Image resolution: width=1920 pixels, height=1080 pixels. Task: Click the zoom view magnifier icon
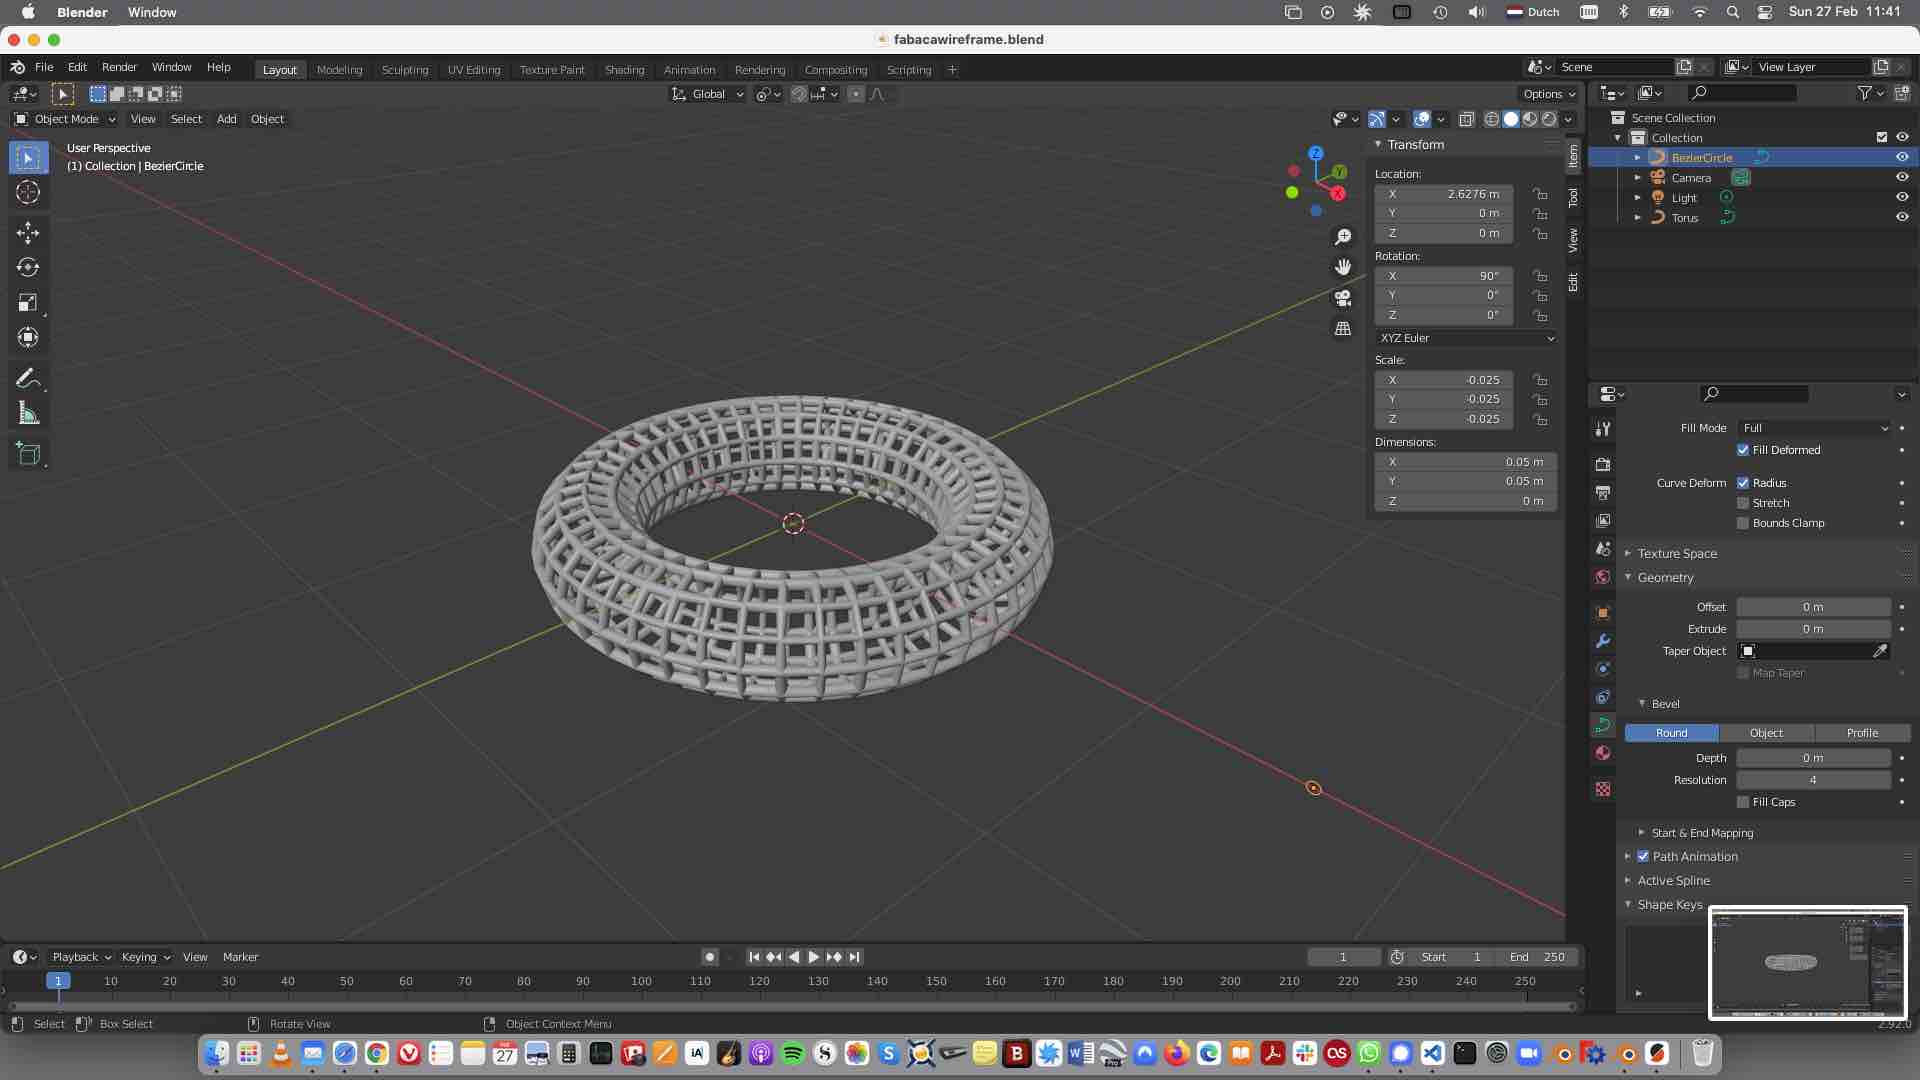1343,237
